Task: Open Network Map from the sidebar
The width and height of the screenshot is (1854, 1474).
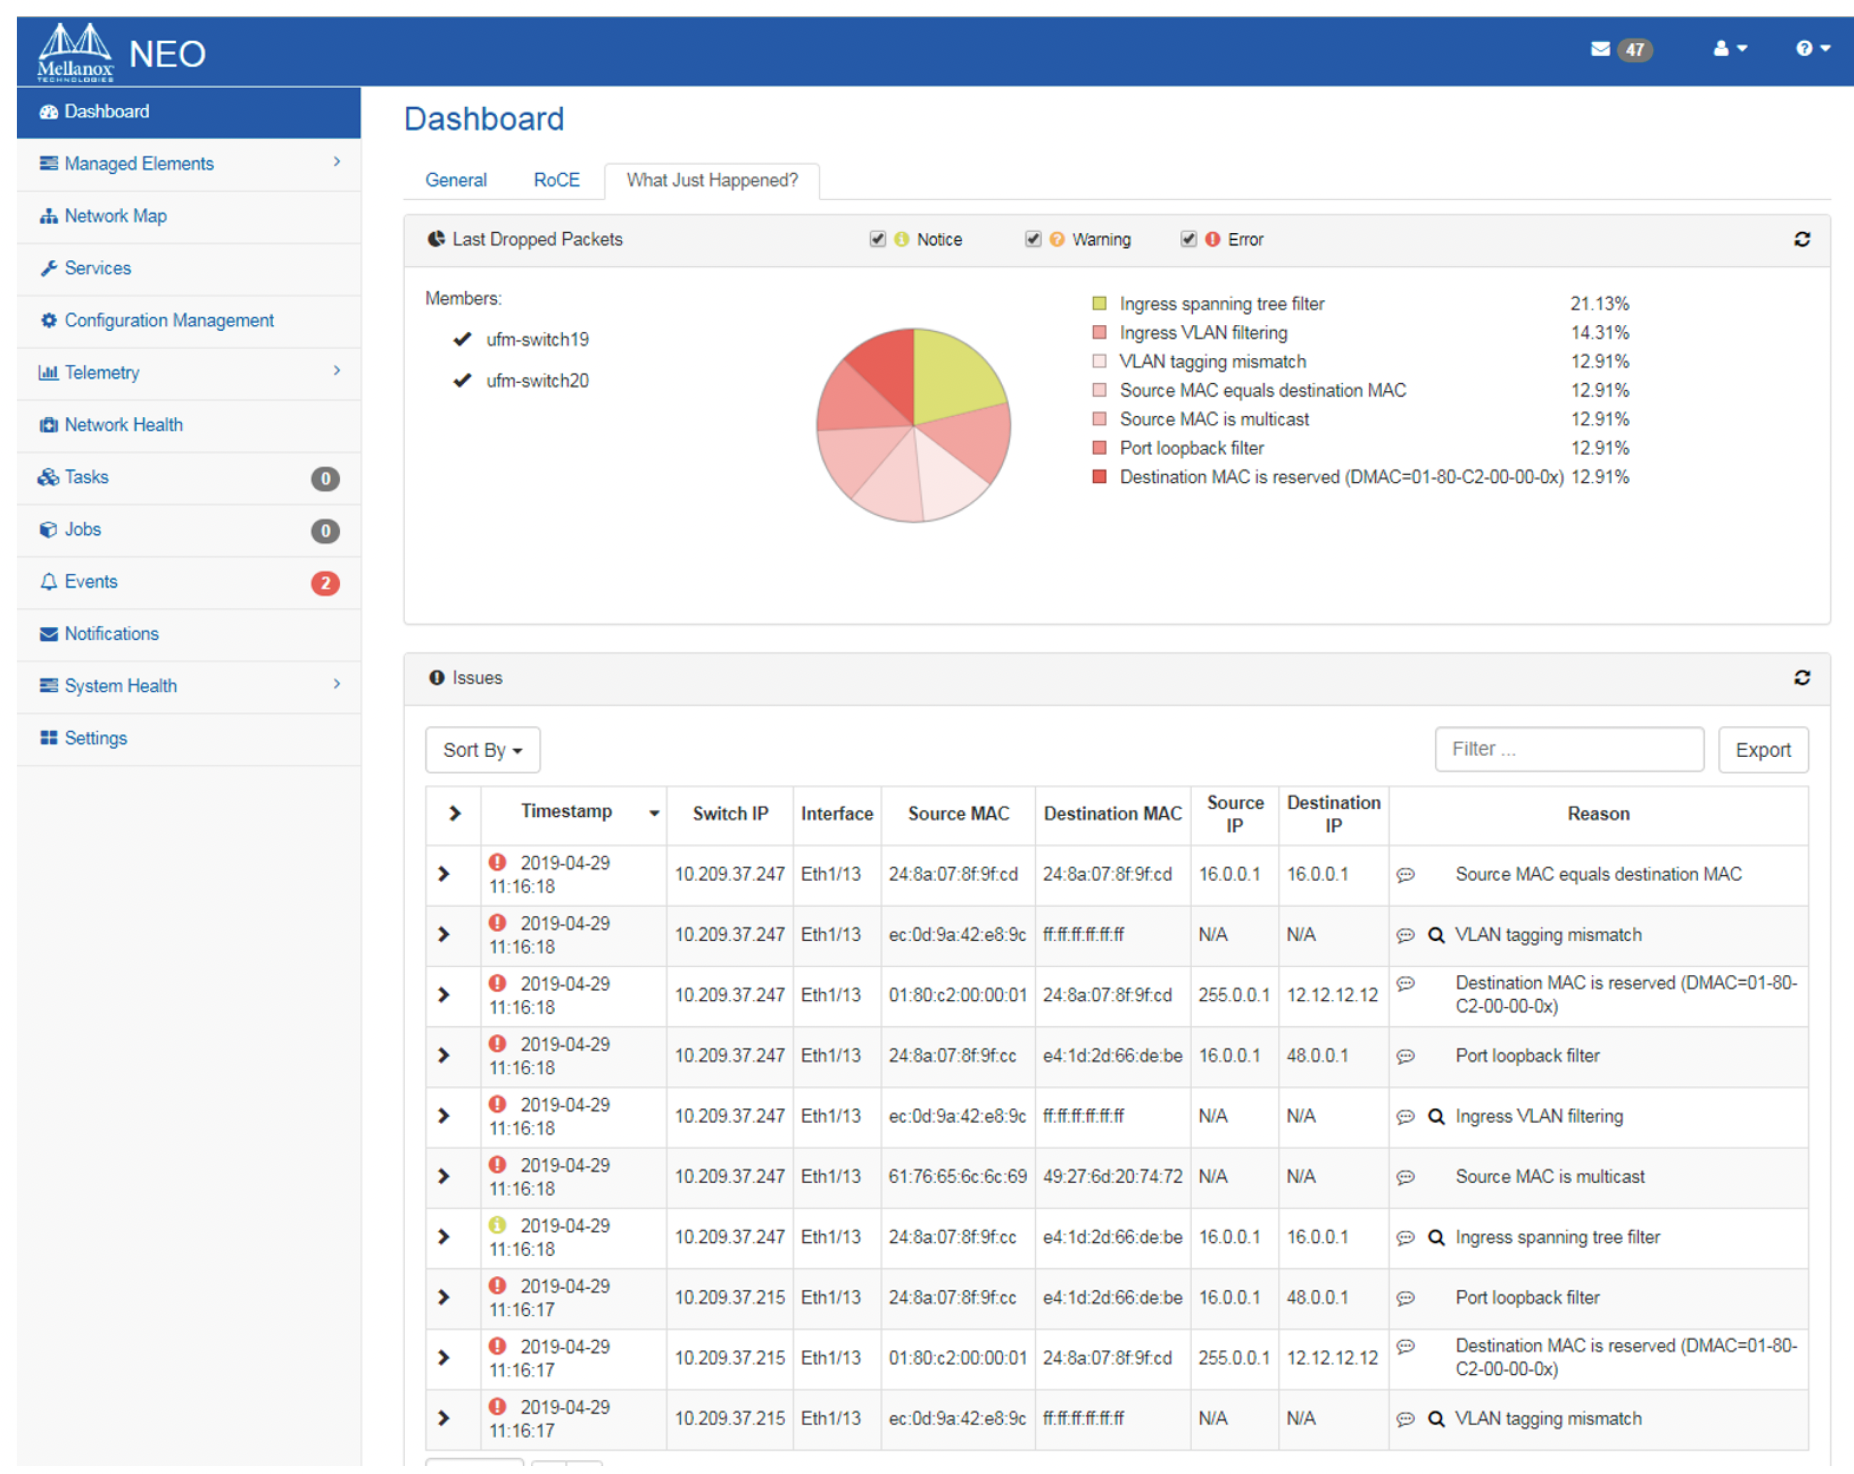Action: (x=115, y=216)
